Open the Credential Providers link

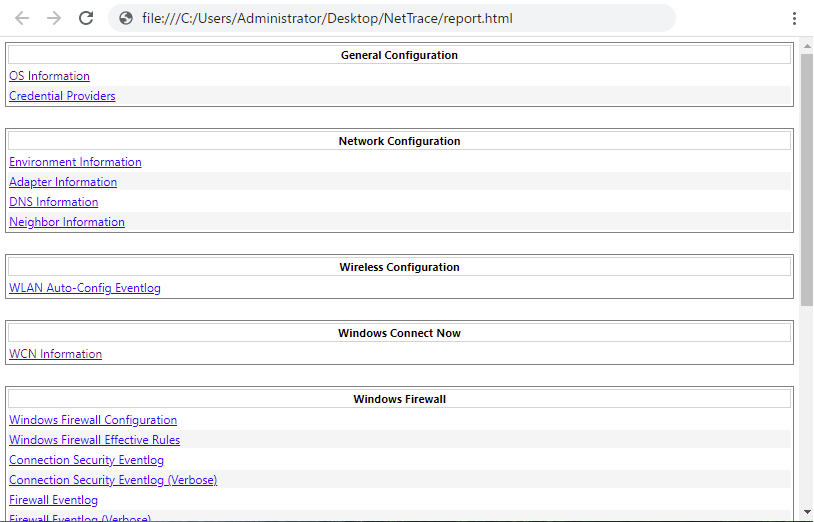point(62,96)
